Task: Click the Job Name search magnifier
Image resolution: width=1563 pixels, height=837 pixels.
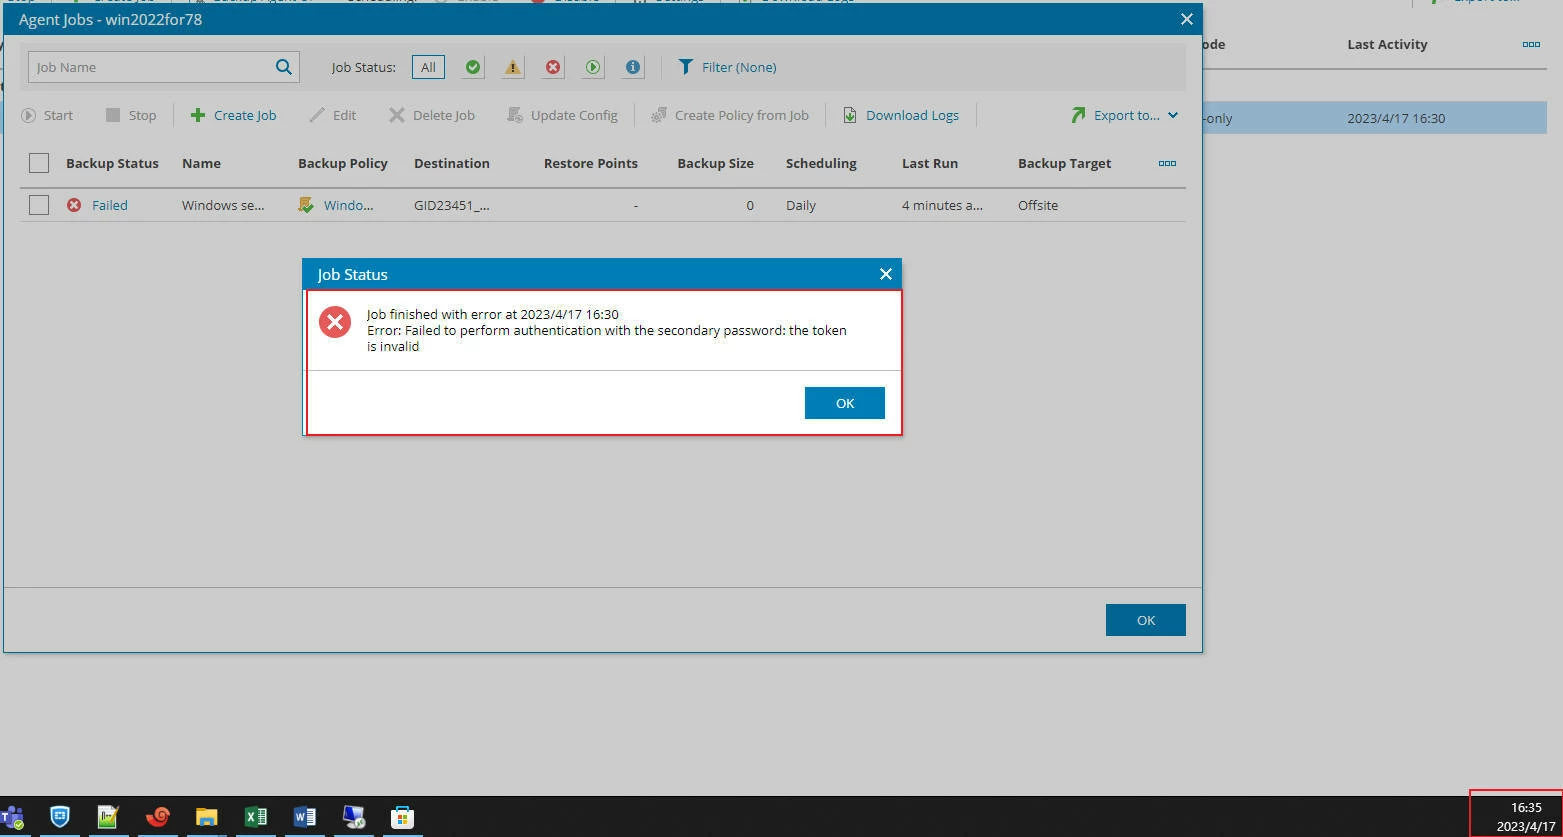Action: (x=283, y=67)
